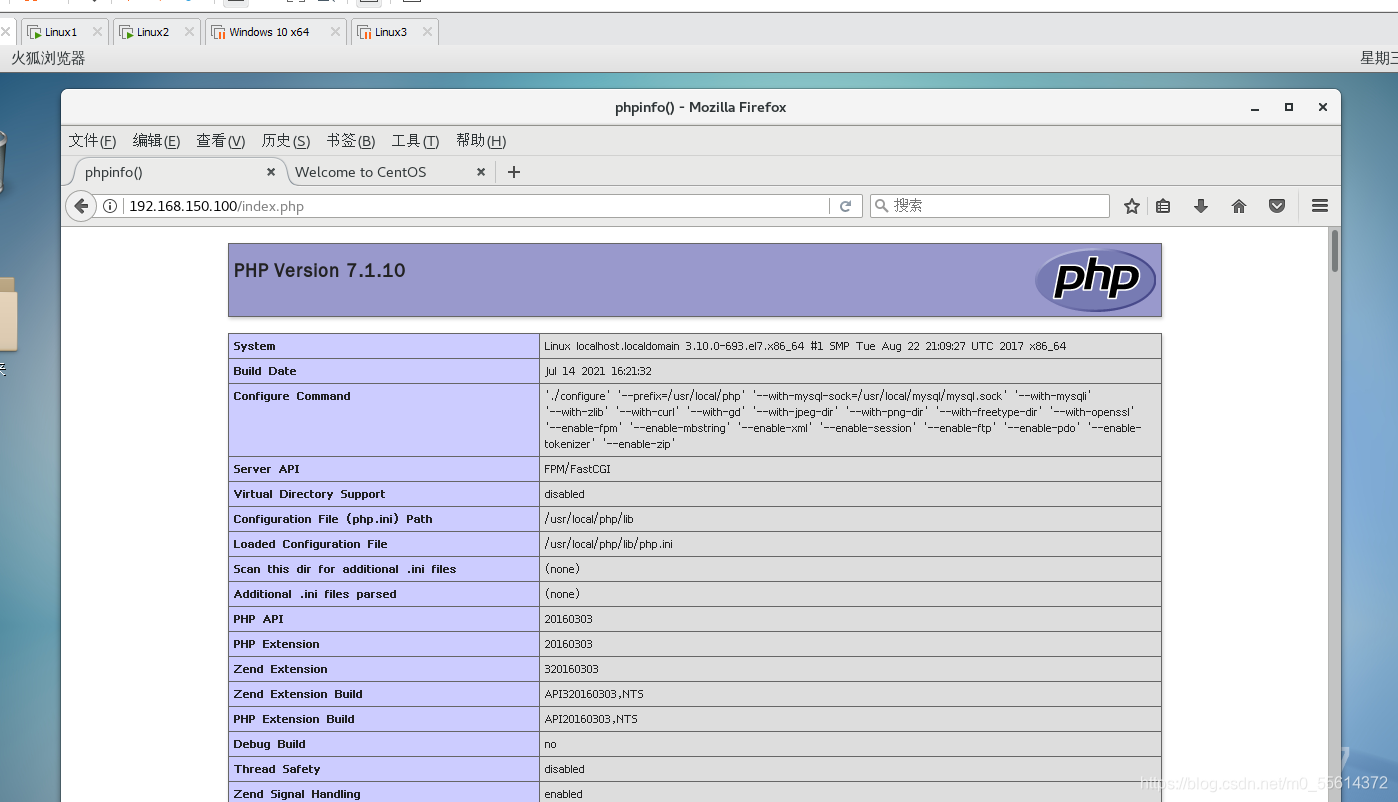Open the Firefox hamburger menu
Image resolution: width=1398 pixels, height=802 pixels.
[x=1320, y=206]
